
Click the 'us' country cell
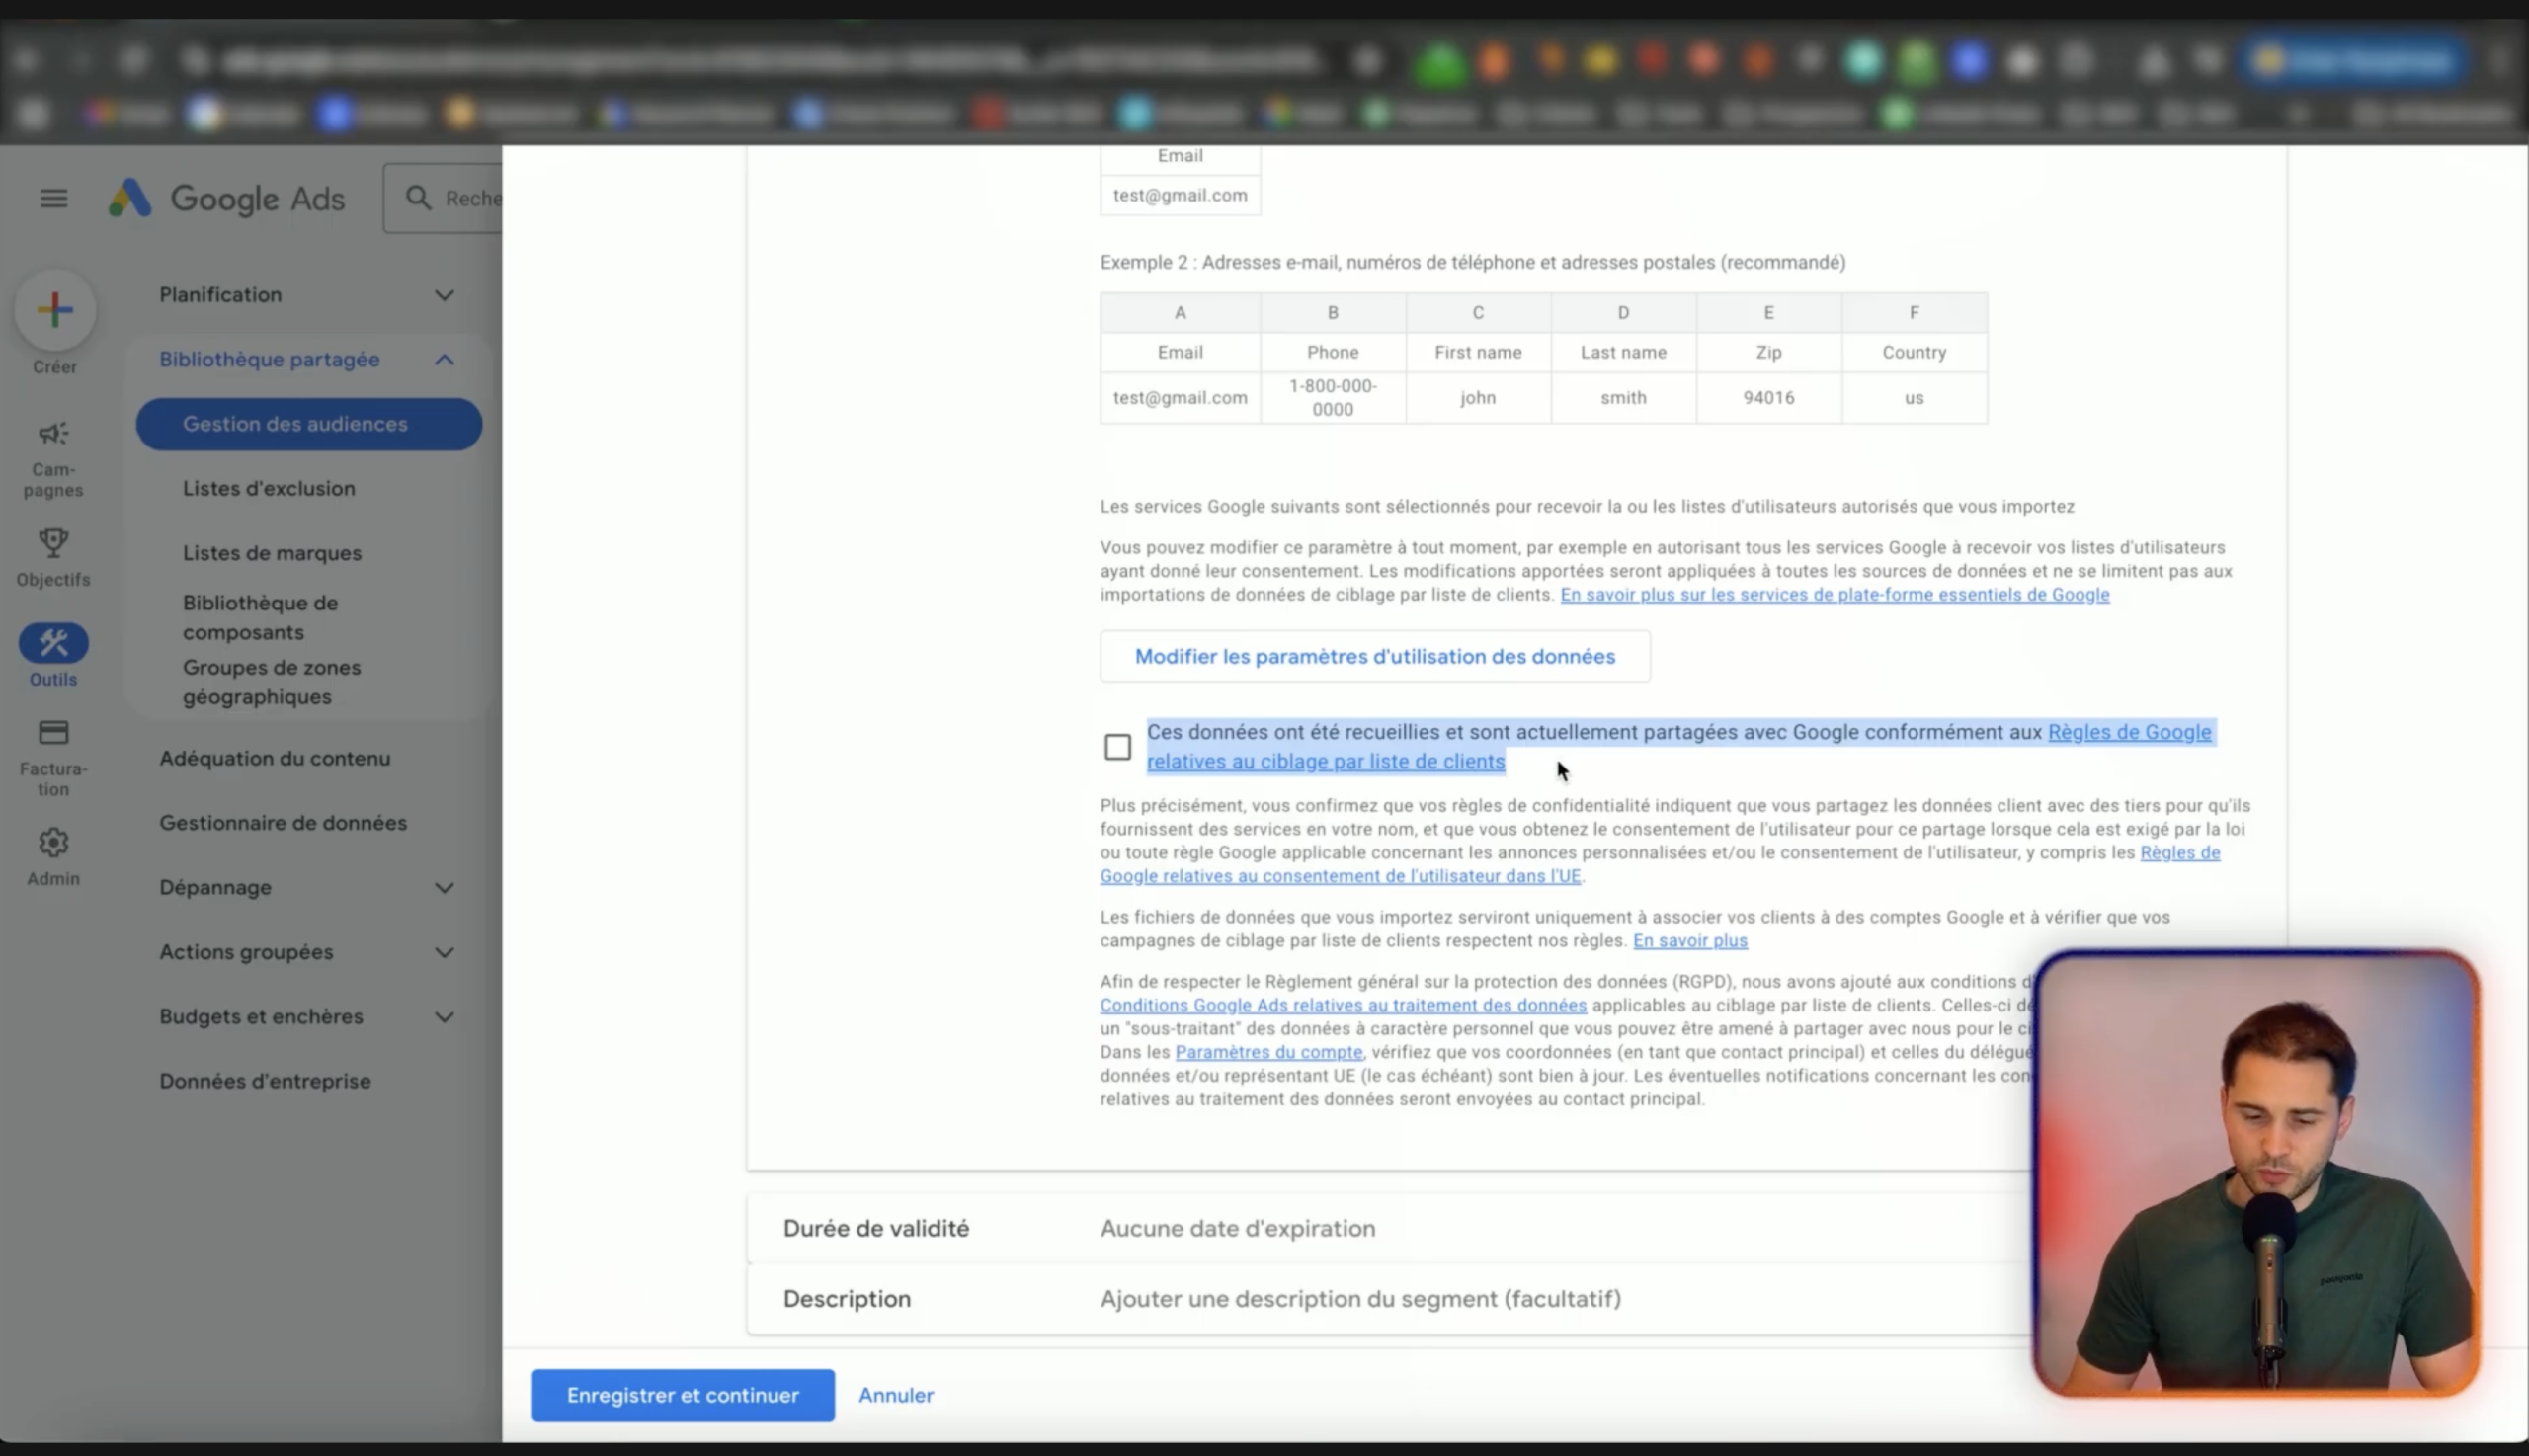pos(1914,398)
